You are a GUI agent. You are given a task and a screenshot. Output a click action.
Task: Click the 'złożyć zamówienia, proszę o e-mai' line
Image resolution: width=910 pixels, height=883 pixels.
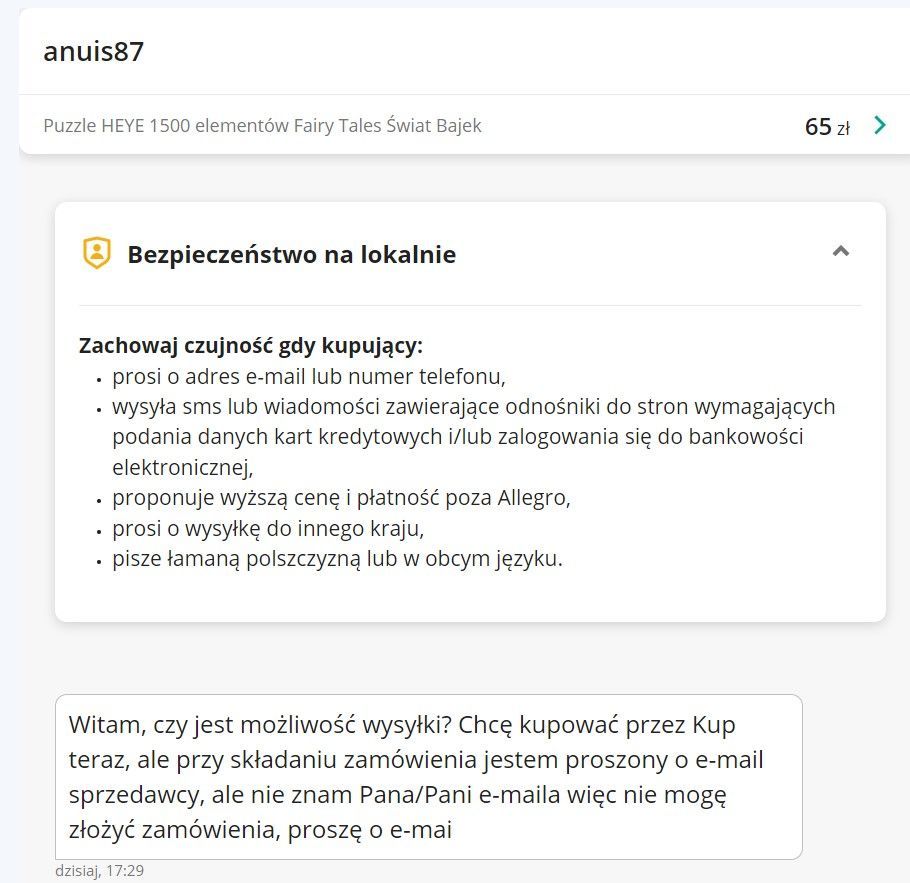pyautogui.click(x=260, y=830)
